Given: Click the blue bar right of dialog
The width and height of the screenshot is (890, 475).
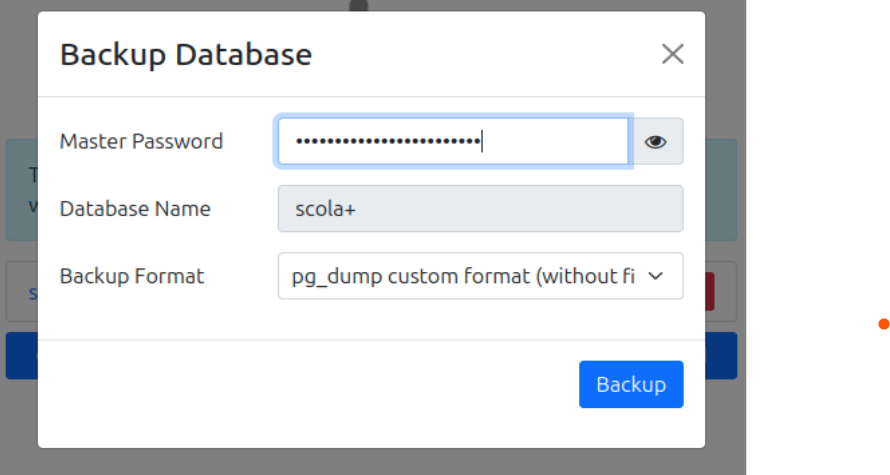Looking at the screenshot, I should (x=721, y=356).
